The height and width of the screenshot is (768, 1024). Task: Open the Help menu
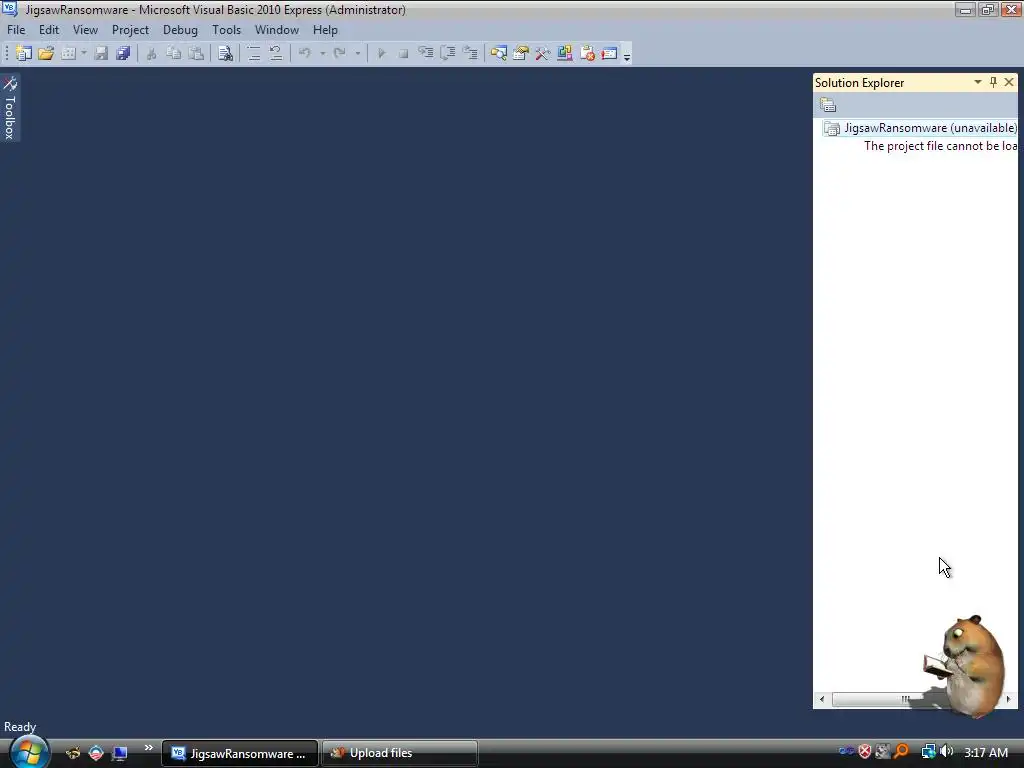tap(325, 30)
